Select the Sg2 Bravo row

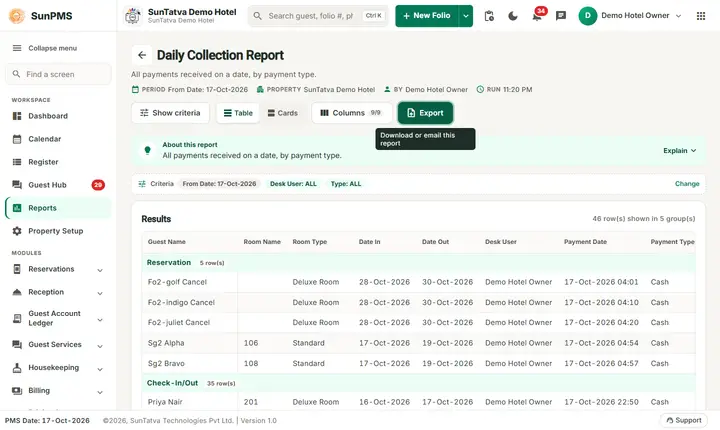click(x=419, y=363)
